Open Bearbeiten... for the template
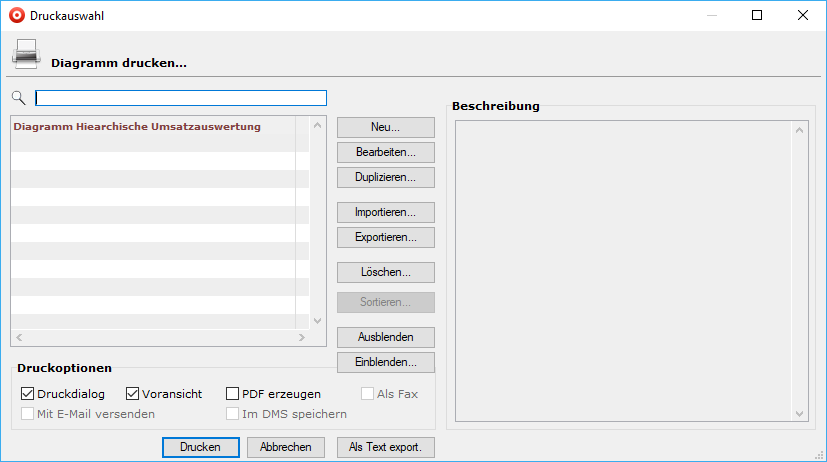The height and width of the screenshot is (462, 827). click(386, 153)
